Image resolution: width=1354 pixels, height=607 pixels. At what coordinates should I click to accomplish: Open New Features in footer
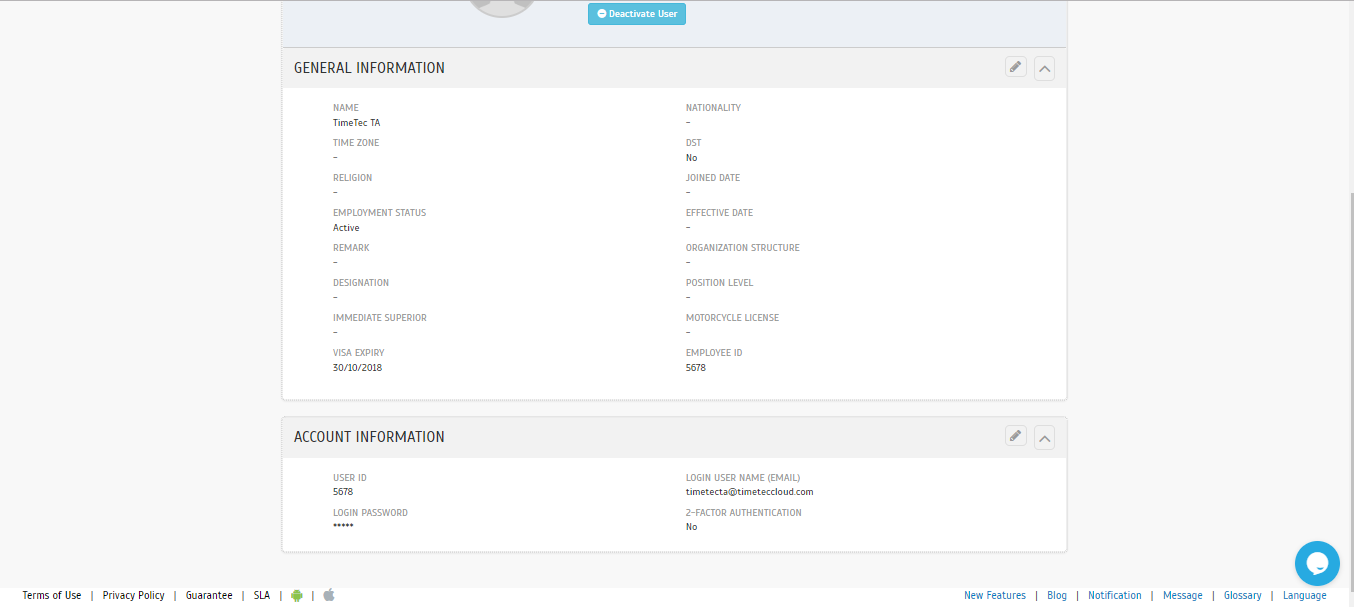pyautogui.click(x=995, y=595)
